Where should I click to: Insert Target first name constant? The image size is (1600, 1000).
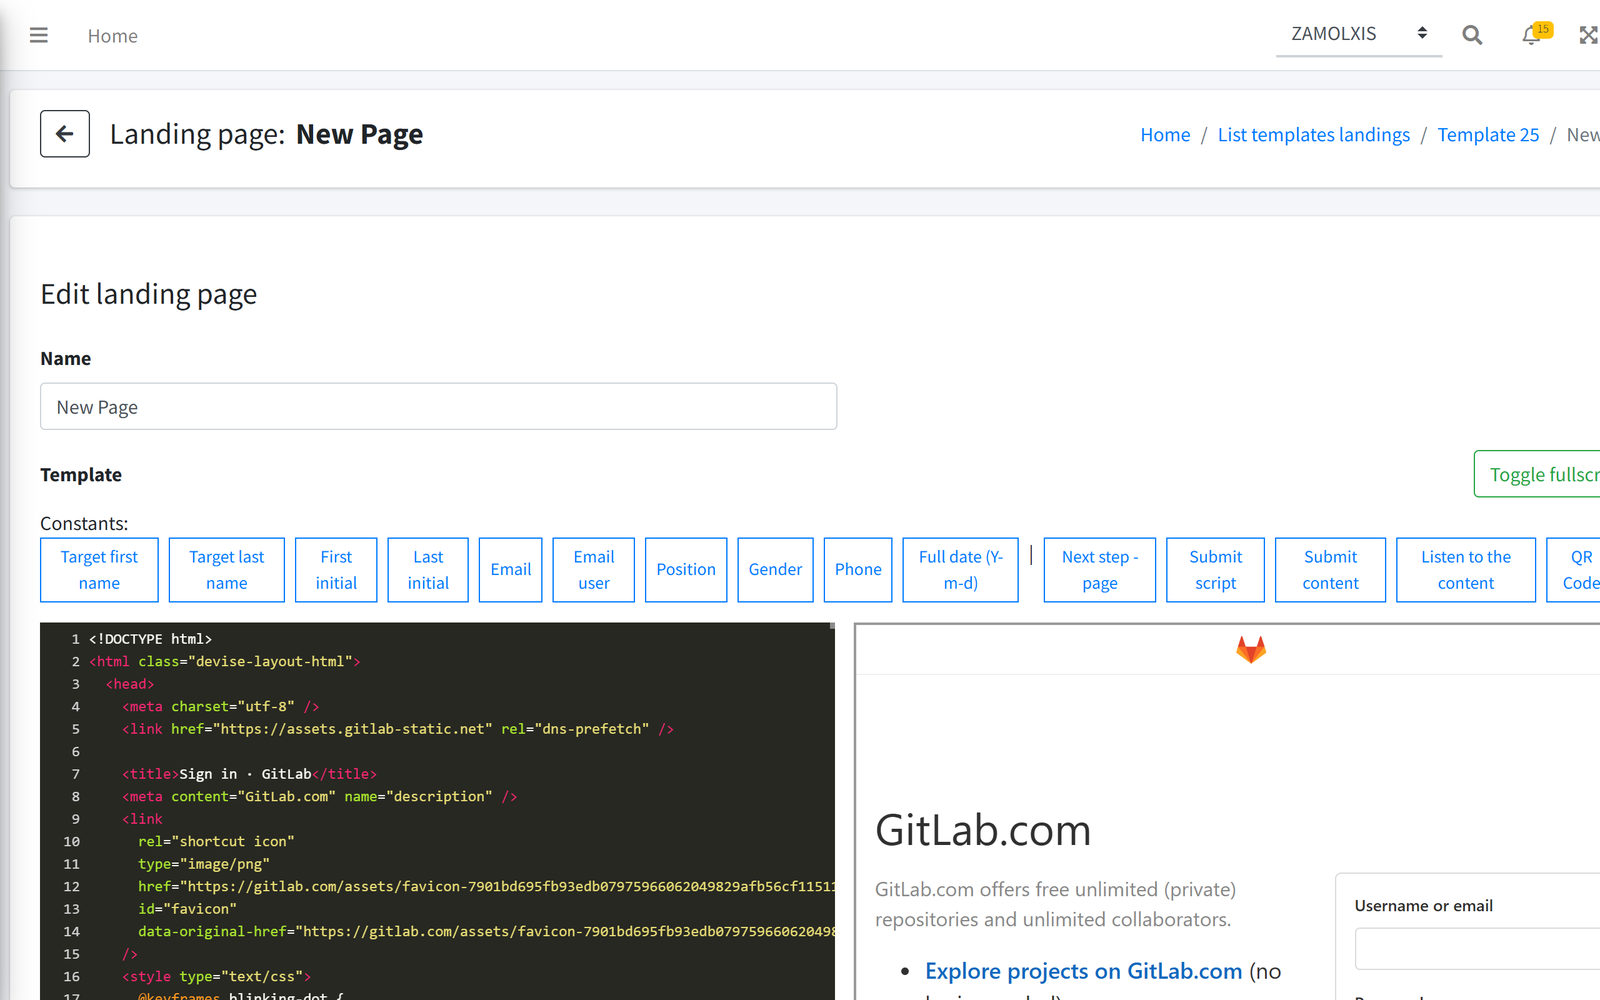[x=99, y=570]
